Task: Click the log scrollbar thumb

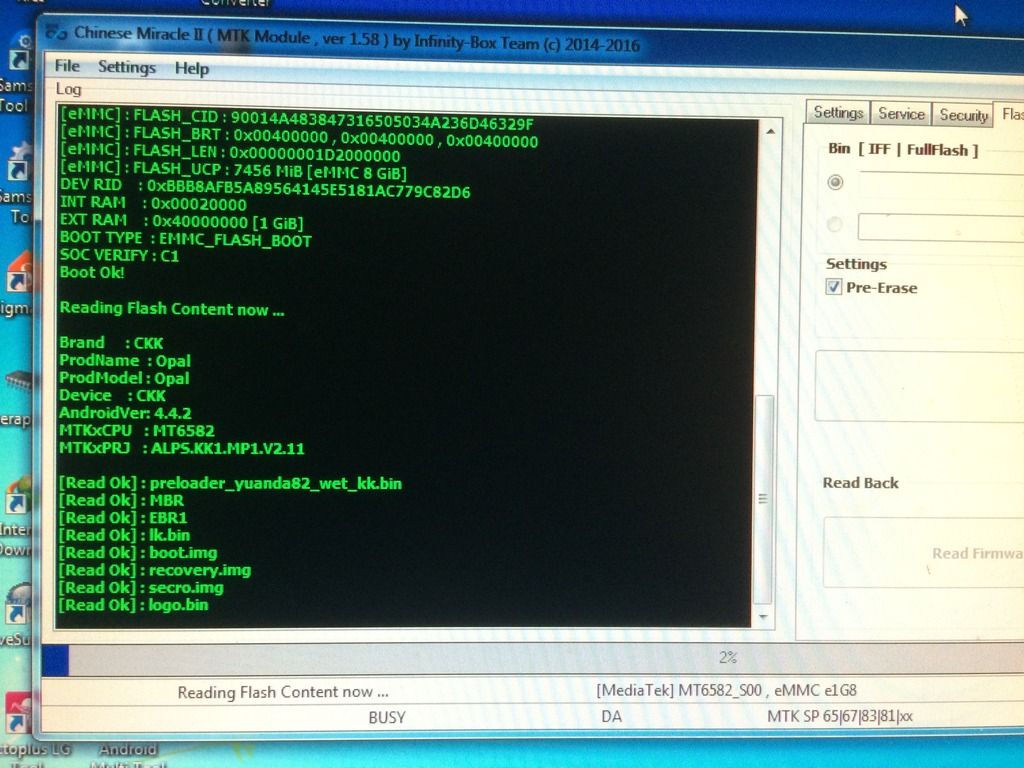Action: pos(763,500)
